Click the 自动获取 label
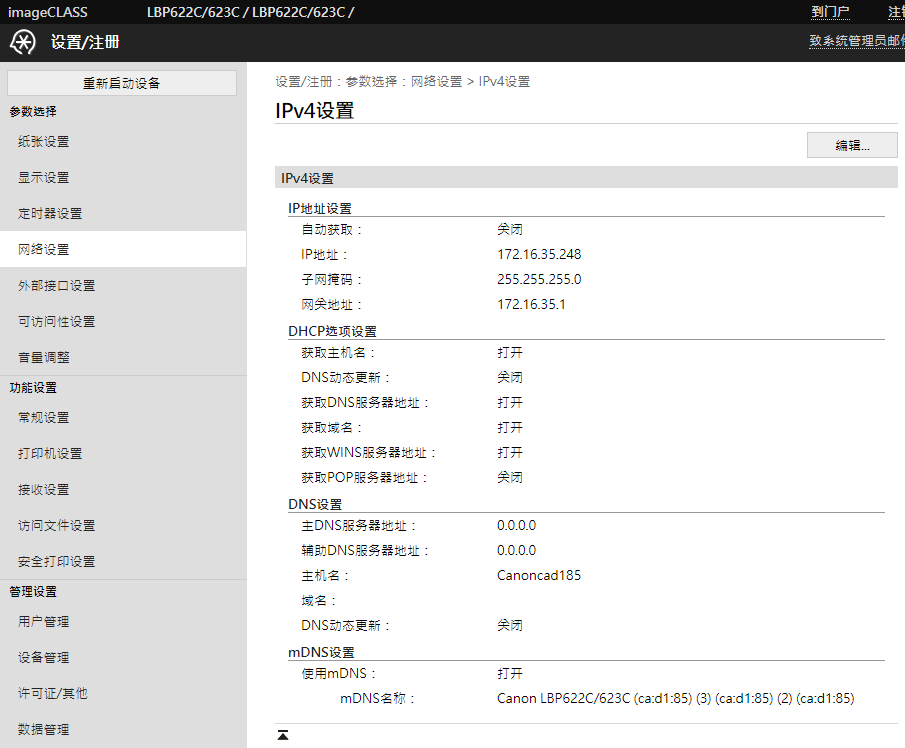This screenshot has height=748, width=905. pos(331,230)
